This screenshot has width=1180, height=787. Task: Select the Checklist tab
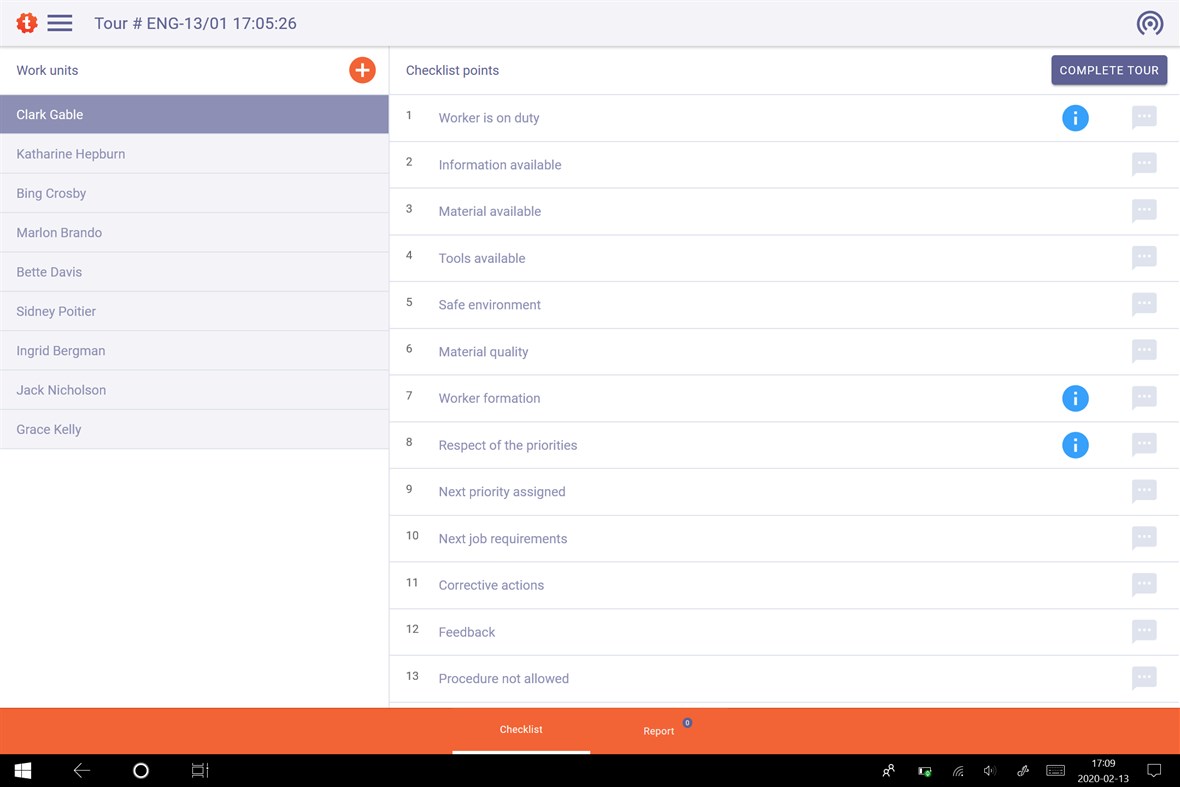[x=521, y=731]
